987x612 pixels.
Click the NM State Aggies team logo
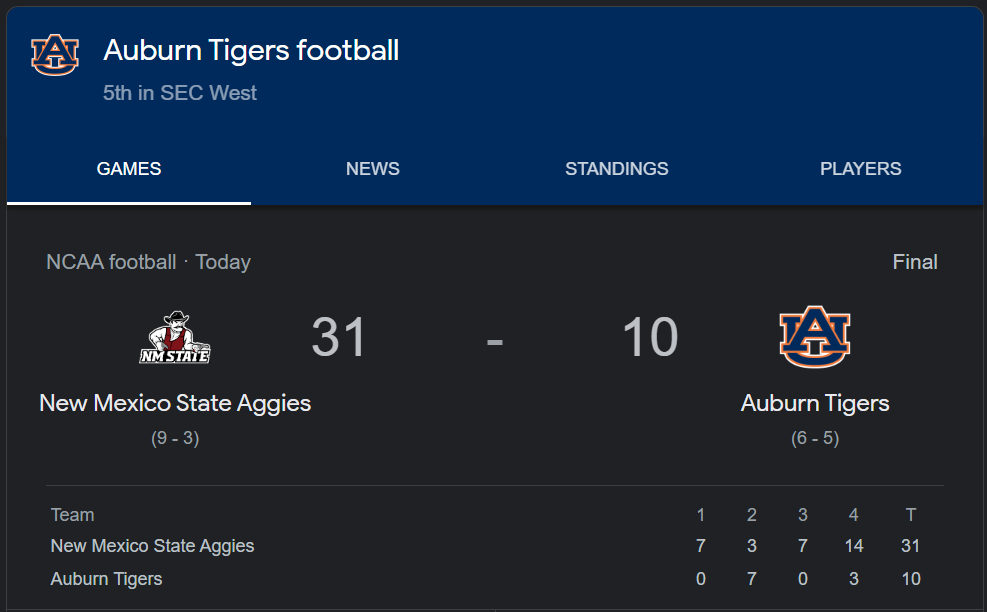click(175, 337)
